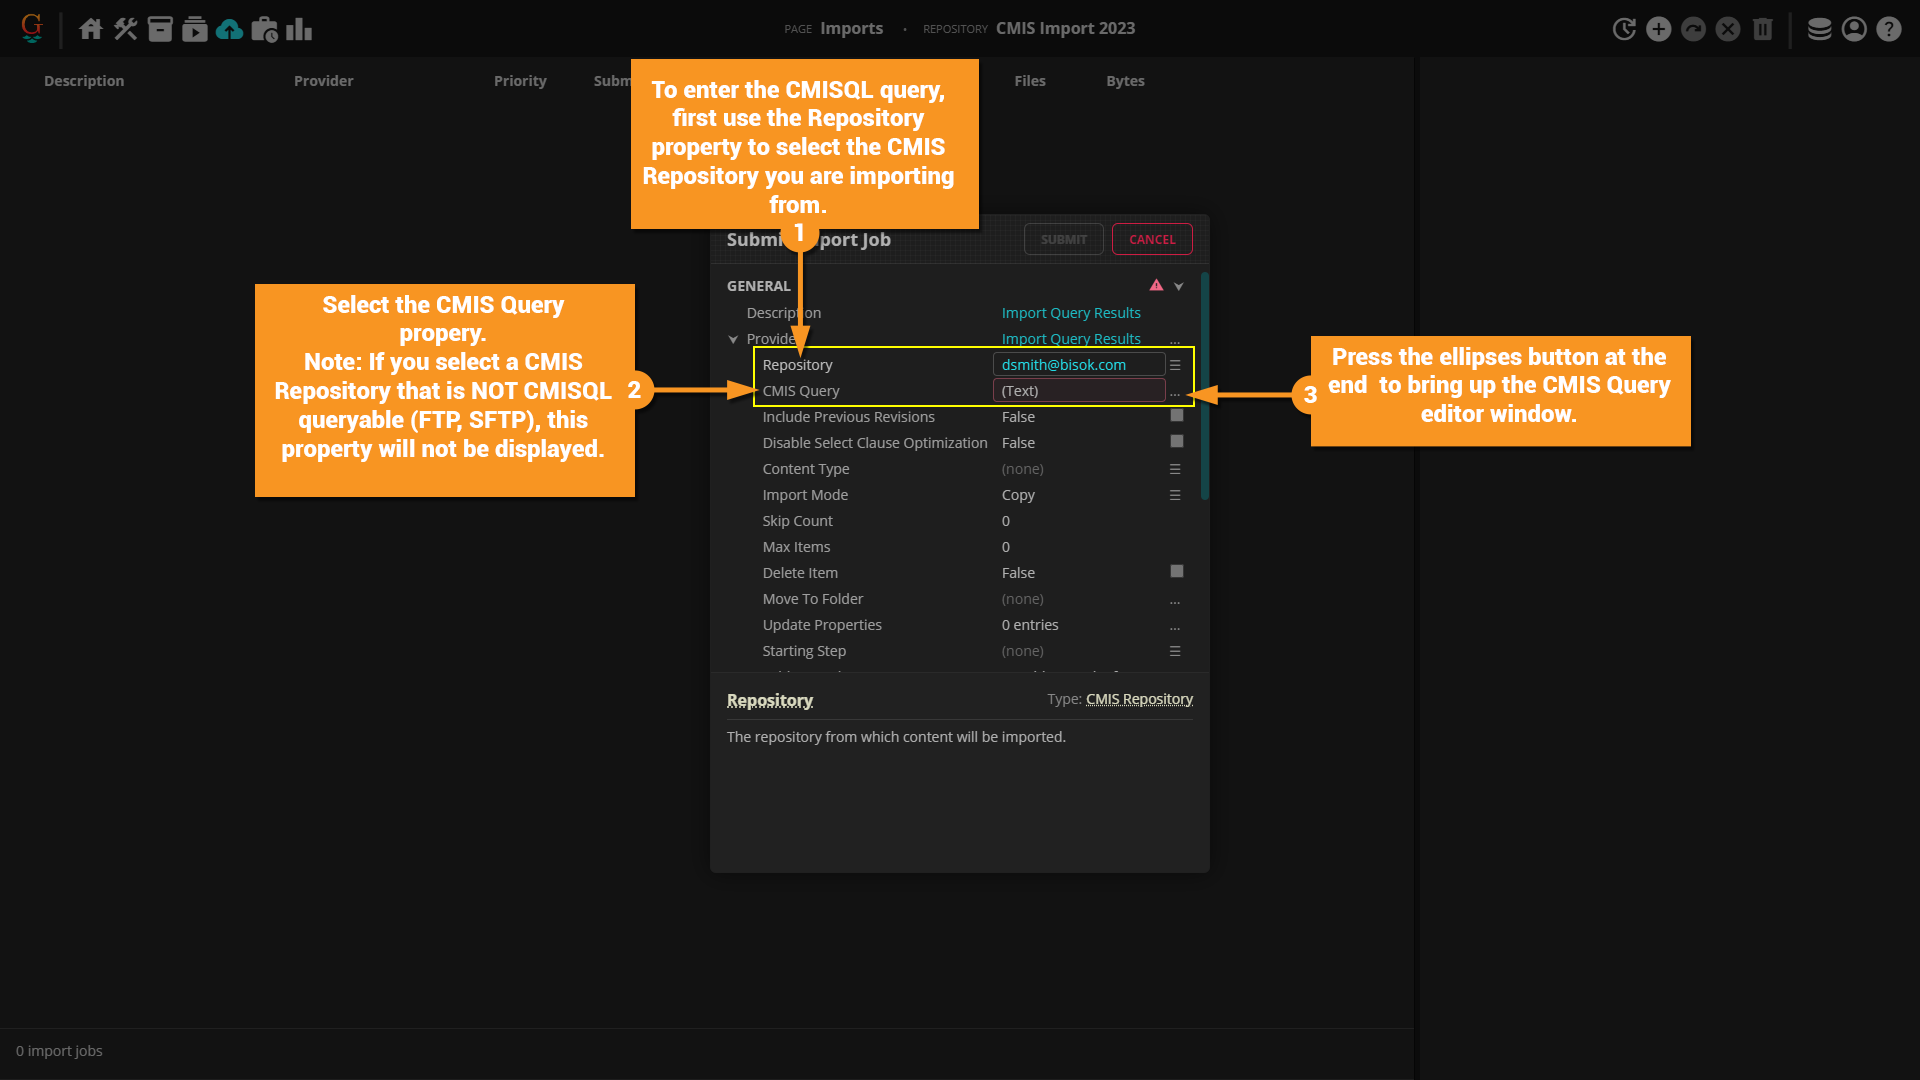Screen dimensions: 1920x1080
Task: Click the plus add import job icon
Action: coord(1658,29)
